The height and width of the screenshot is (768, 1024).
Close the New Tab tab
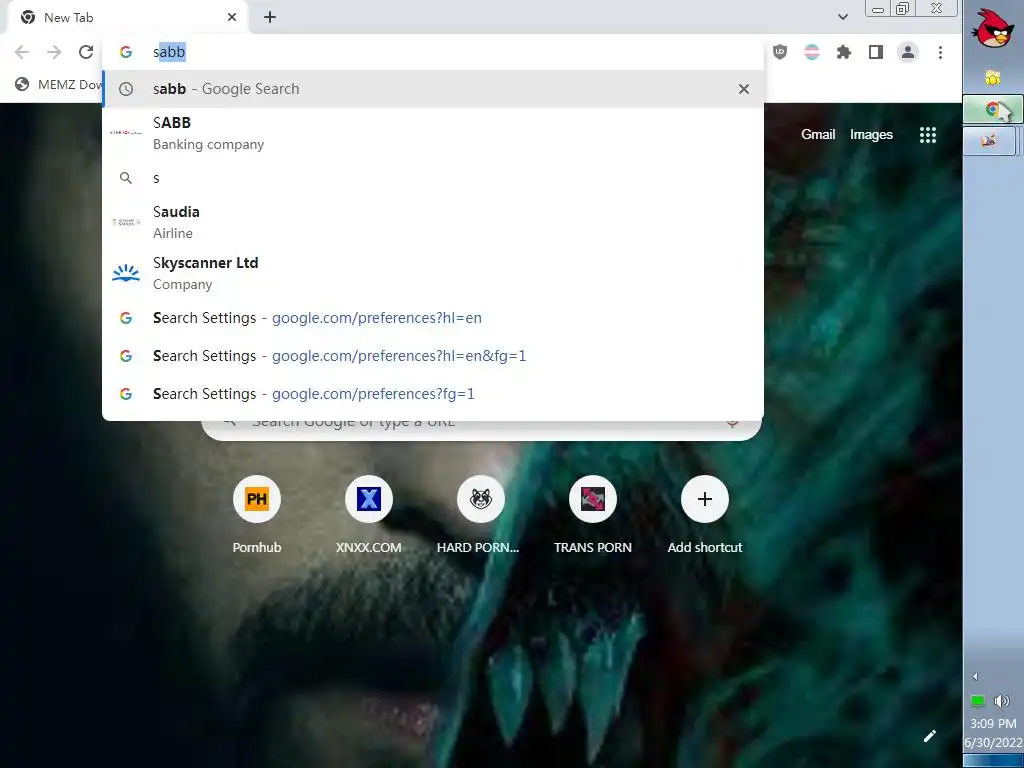coord(232,18)
